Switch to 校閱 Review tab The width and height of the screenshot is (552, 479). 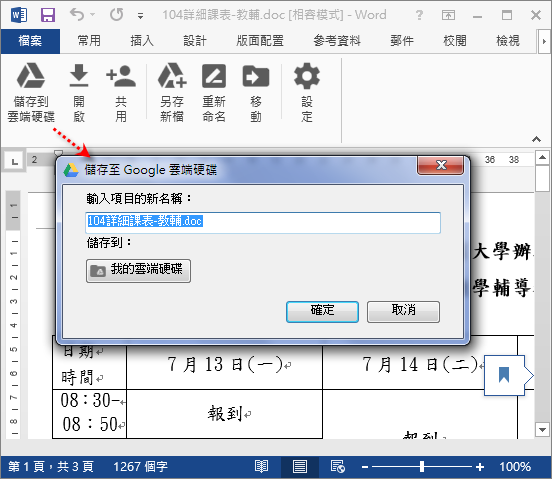click(454, 41)
